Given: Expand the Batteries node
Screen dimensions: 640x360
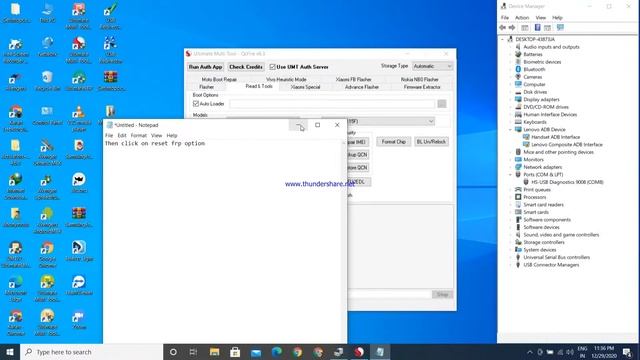Looking at the screenshot, I should coord(510,54).
